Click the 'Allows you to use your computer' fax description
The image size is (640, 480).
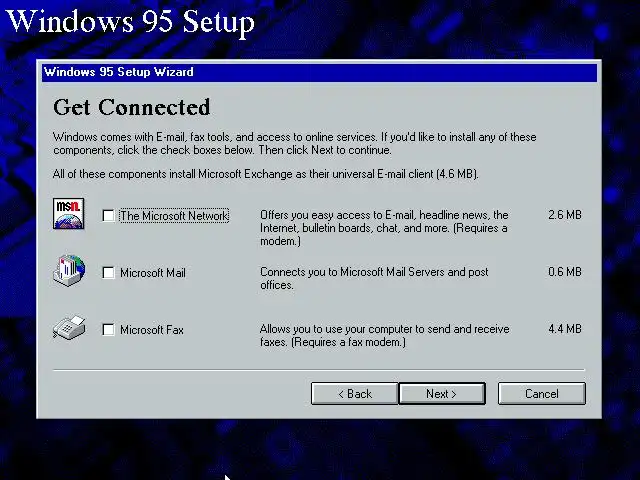384,335
